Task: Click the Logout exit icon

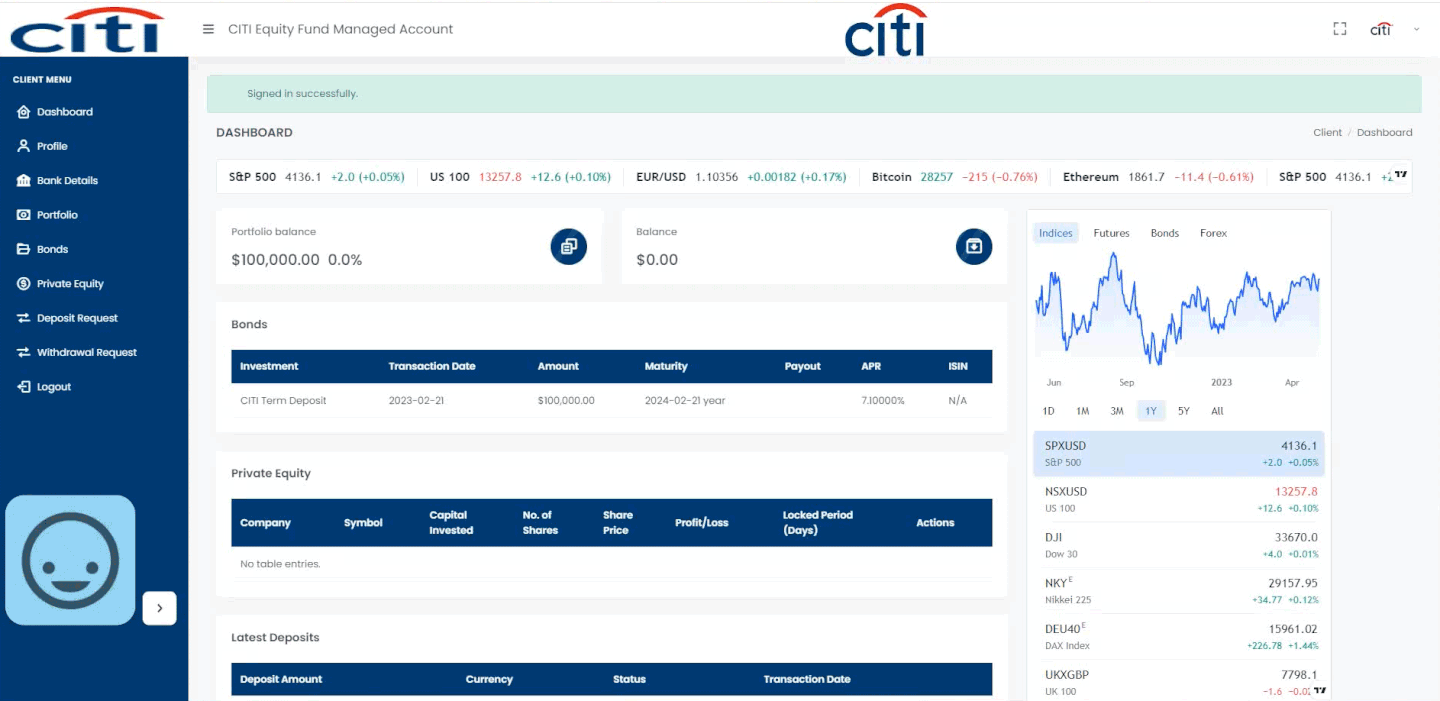Action: 24,387
